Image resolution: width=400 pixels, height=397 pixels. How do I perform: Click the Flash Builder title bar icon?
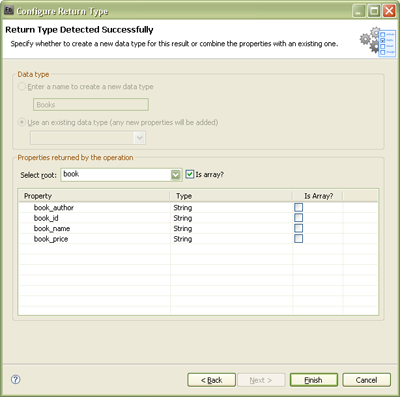pyautogui.click(x=9, y=11)
